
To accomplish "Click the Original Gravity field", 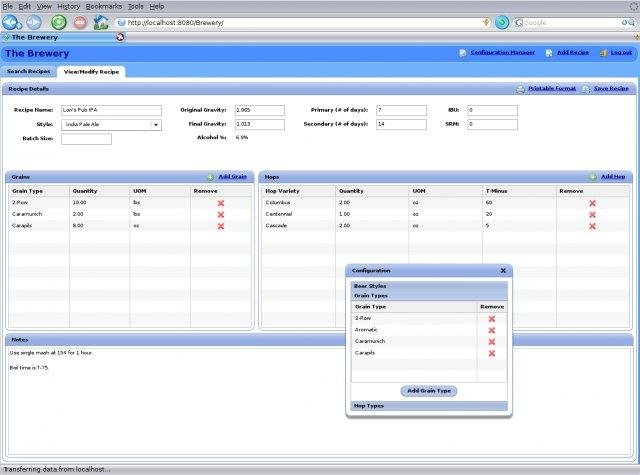I will (260, 110).
